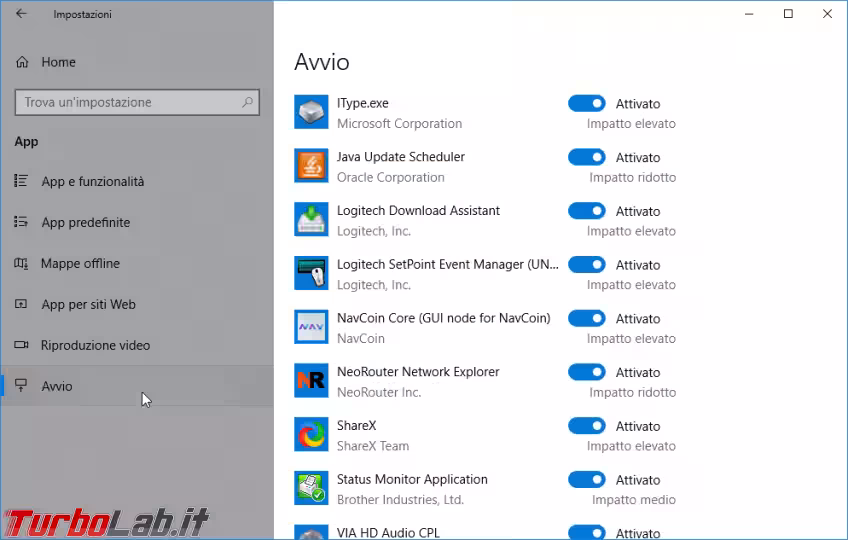Image resolution: width=848 pixels, height=540 pixels.
Task: Open Mappe offline settings page
Action: point(137,264)
